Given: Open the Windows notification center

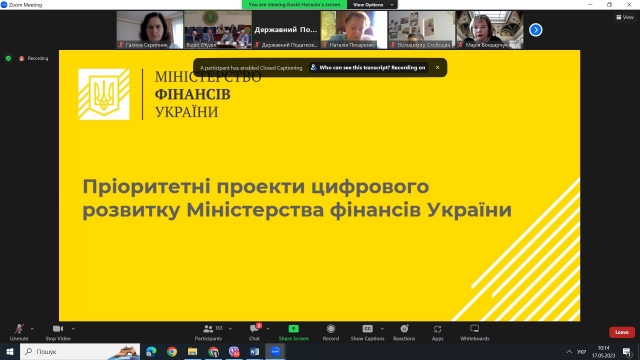Looking at the screenshot, I should click(627, 351).
